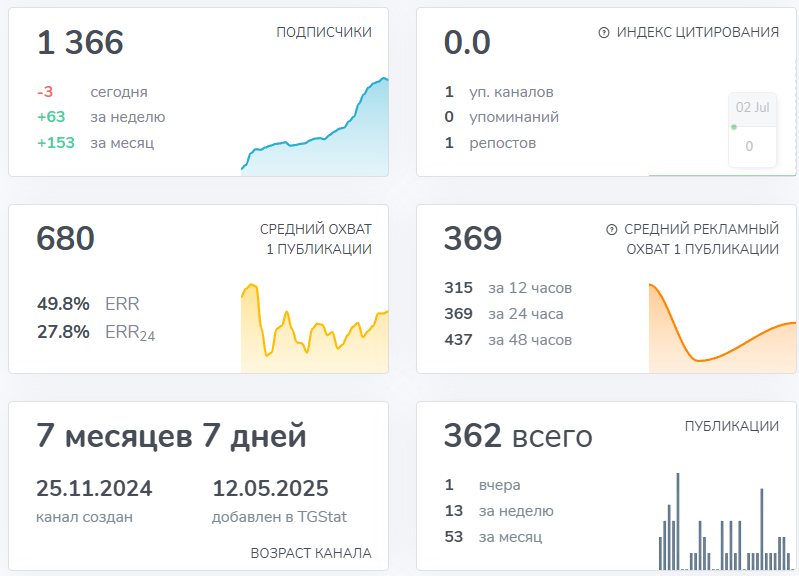Click the 27.8% ERR24 value
Viewport: 799px width, 576px height.
(x=63, y=332)
